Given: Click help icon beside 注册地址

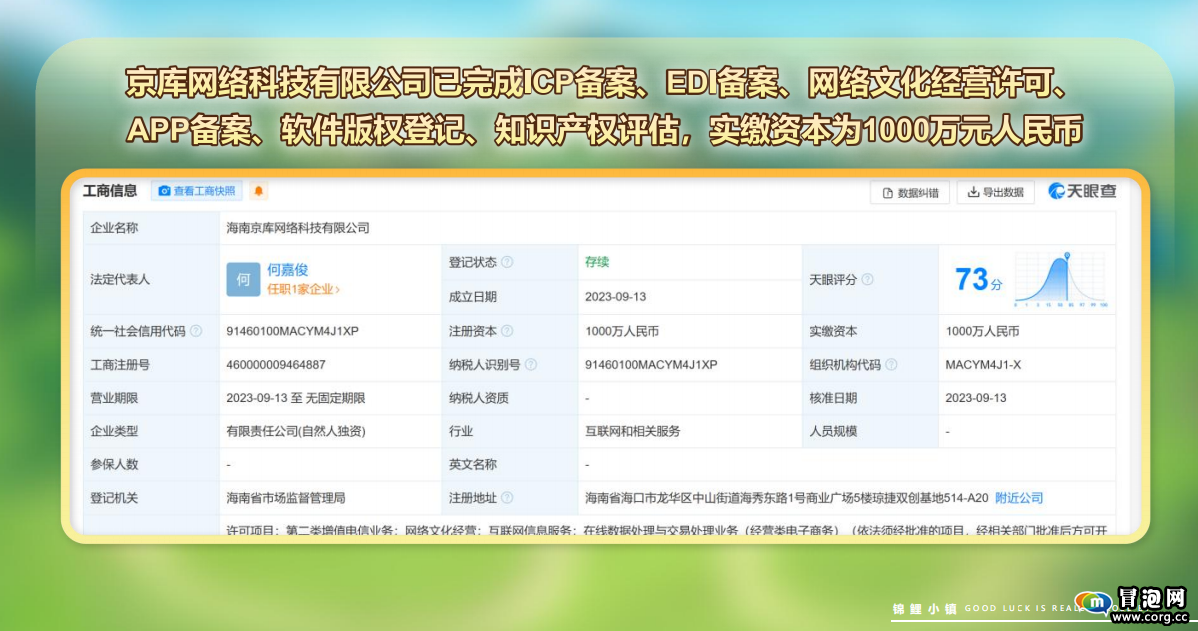Looking at the screenshot, I should pyautogui.click(x=507, y=497).
